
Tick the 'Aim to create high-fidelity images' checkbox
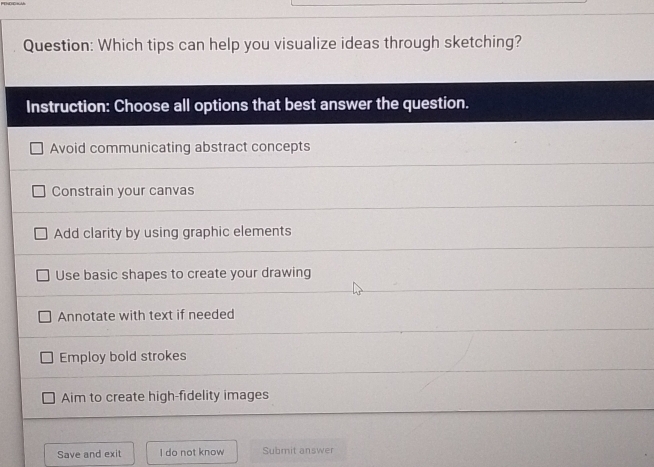(48, 397)
